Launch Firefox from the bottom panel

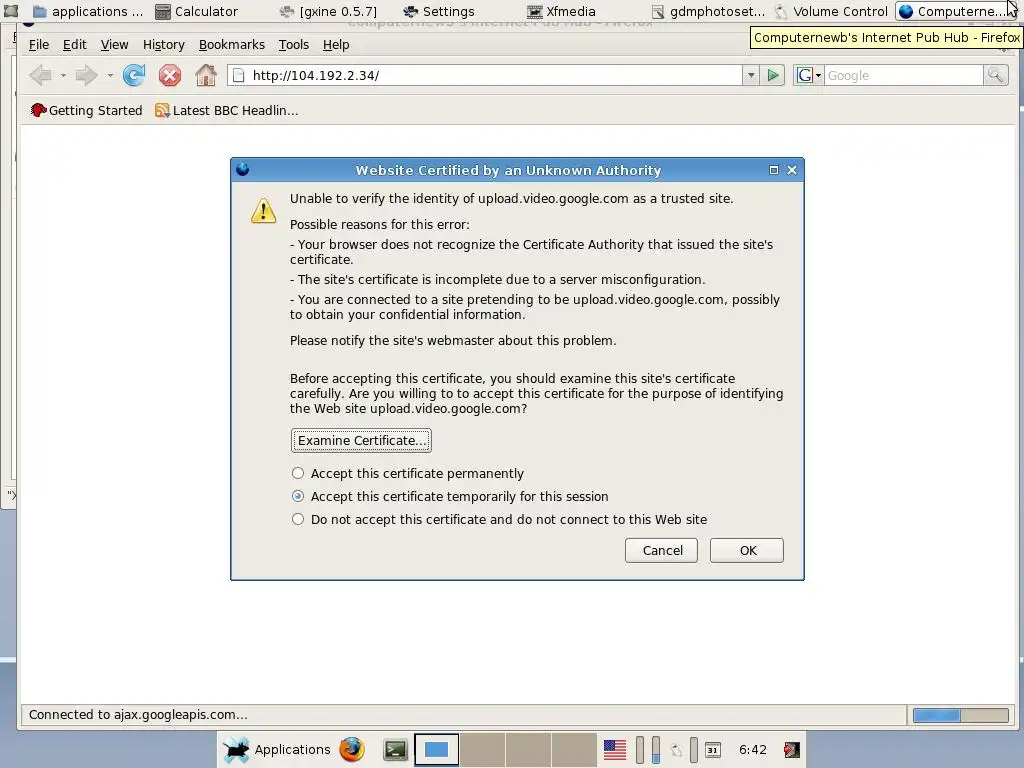352,750
